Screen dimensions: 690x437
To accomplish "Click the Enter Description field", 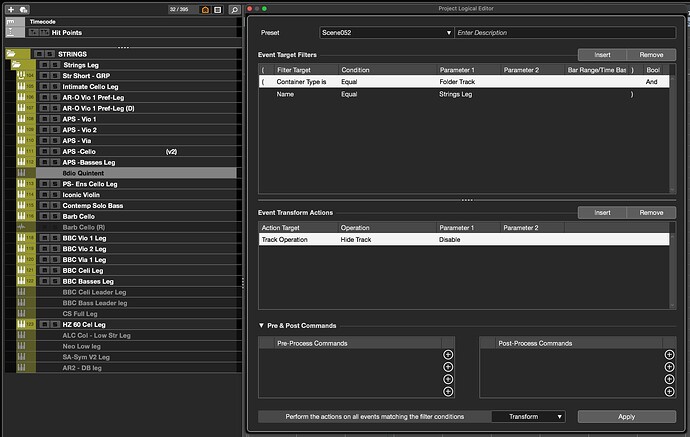I will [565, 33].
